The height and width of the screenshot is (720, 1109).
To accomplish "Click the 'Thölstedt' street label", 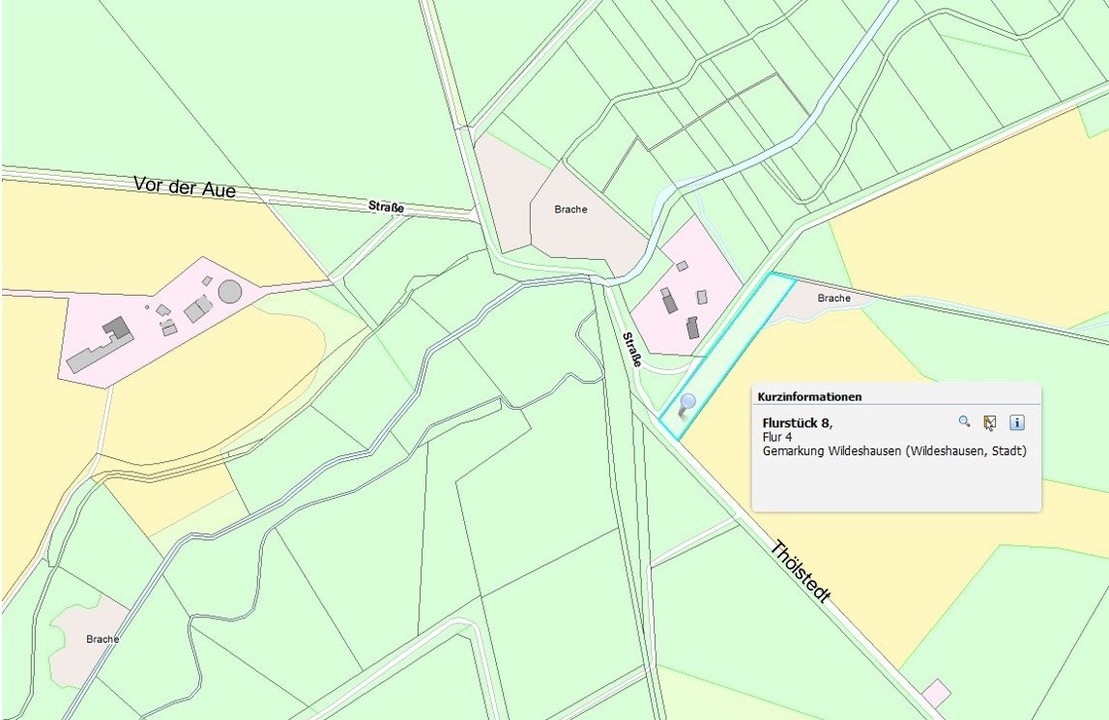I will click(x=800, y=571).
